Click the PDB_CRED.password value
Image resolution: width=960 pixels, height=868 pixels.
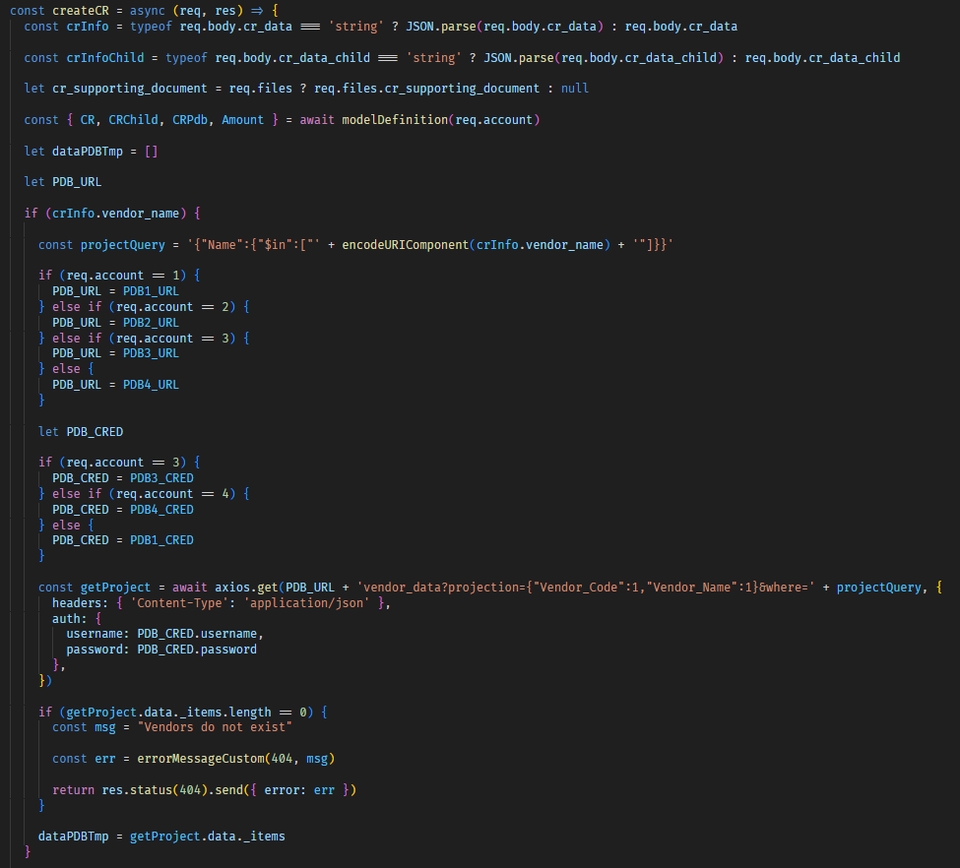pyautogui.click(x=197, y=649)
